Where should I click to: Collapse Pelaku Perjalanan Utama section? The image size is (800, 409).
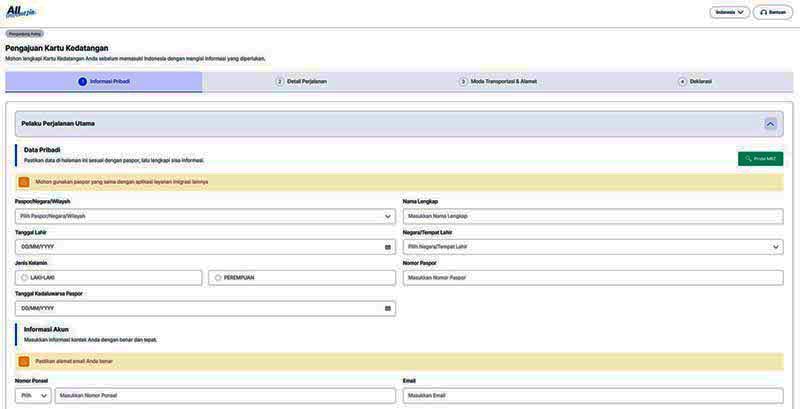(x=770, y=124)
